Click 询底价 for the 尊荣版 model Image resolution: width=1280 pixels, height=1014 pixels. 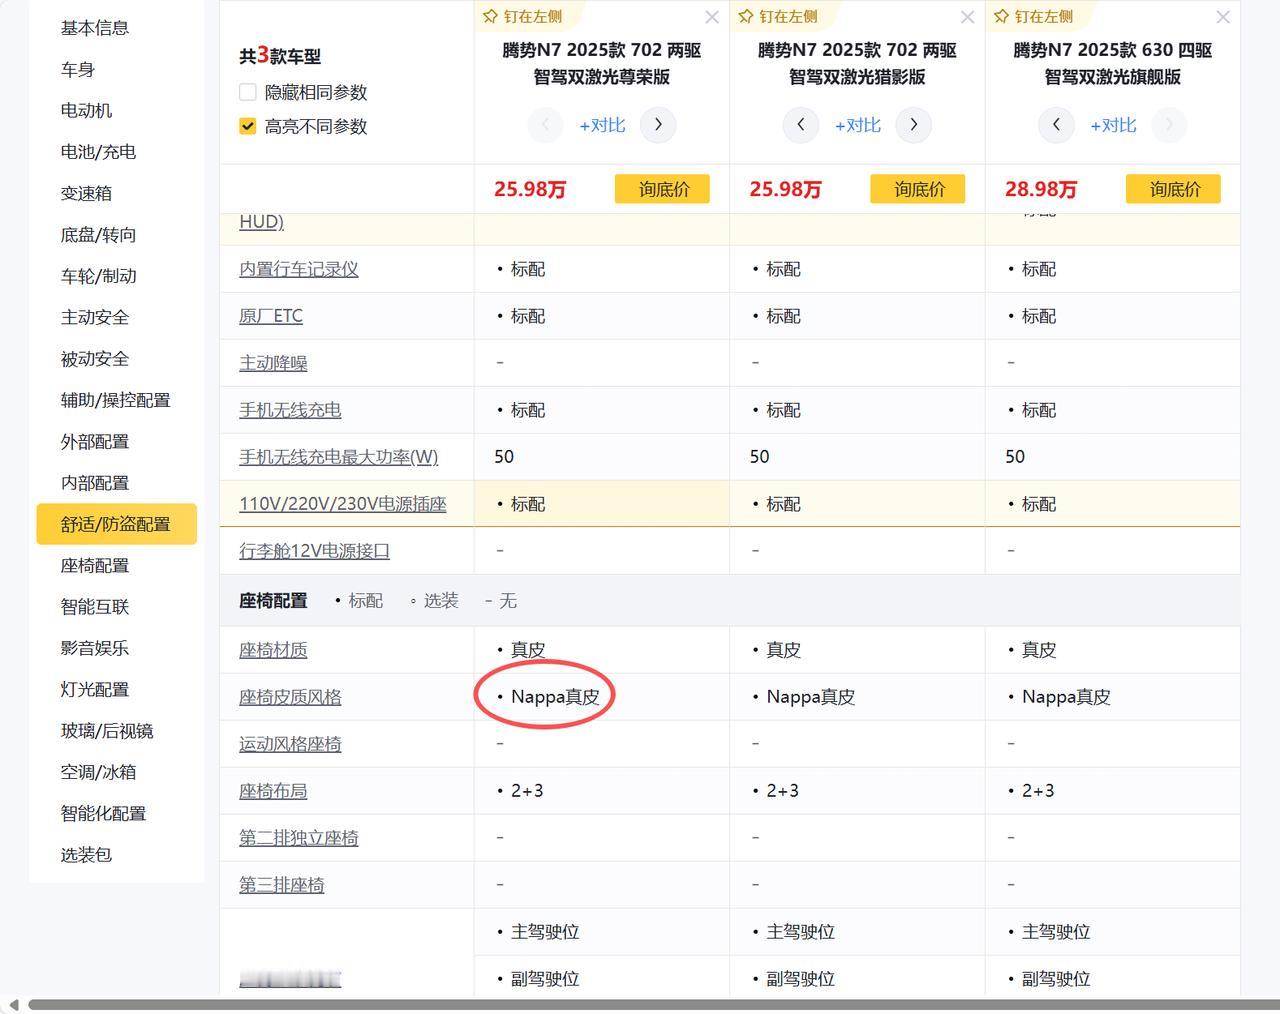point(662,189)
